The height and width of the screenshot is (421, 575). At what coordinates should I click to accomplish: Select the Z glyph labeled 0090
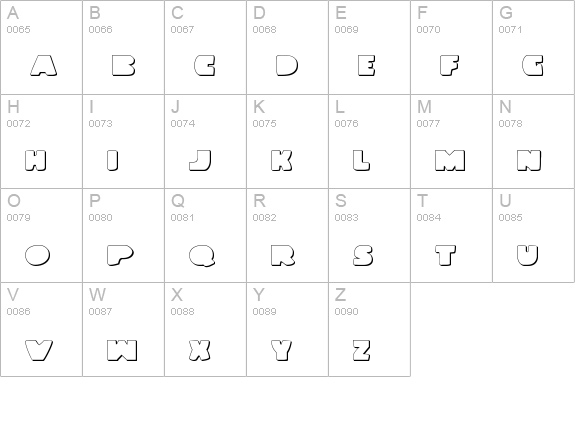(x=370, y=329)
